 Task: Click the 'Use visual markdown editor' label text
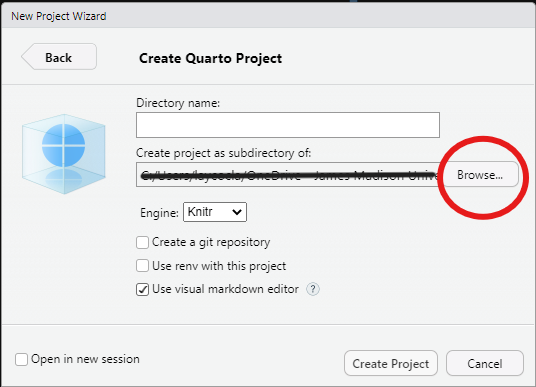pyautogui.click(x=225, y=289)
